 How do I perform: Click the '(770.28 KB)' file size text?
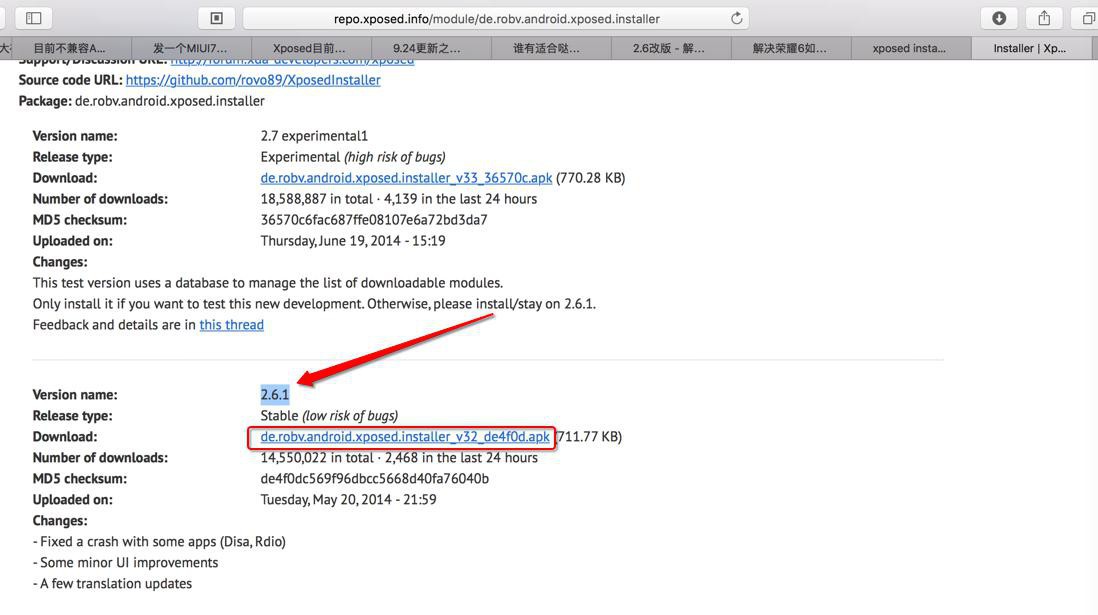pyautogui.click(x=590, y=178)
